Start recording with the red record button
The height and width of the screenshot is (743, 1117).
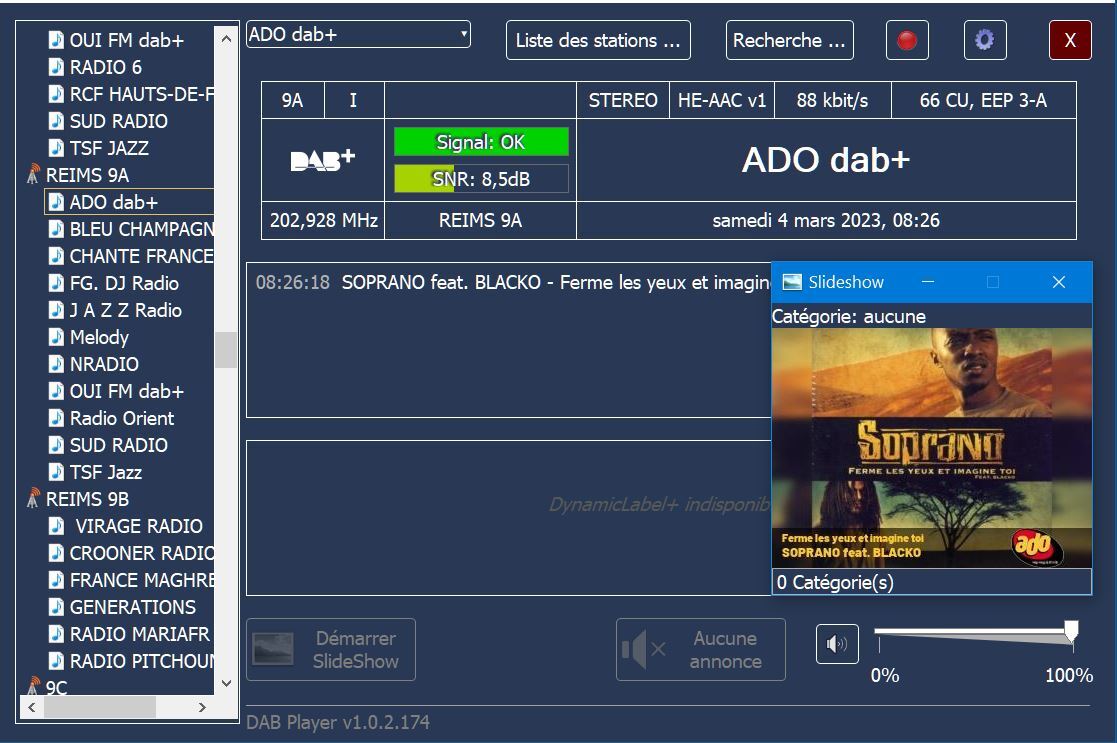[x=907, y=40]
